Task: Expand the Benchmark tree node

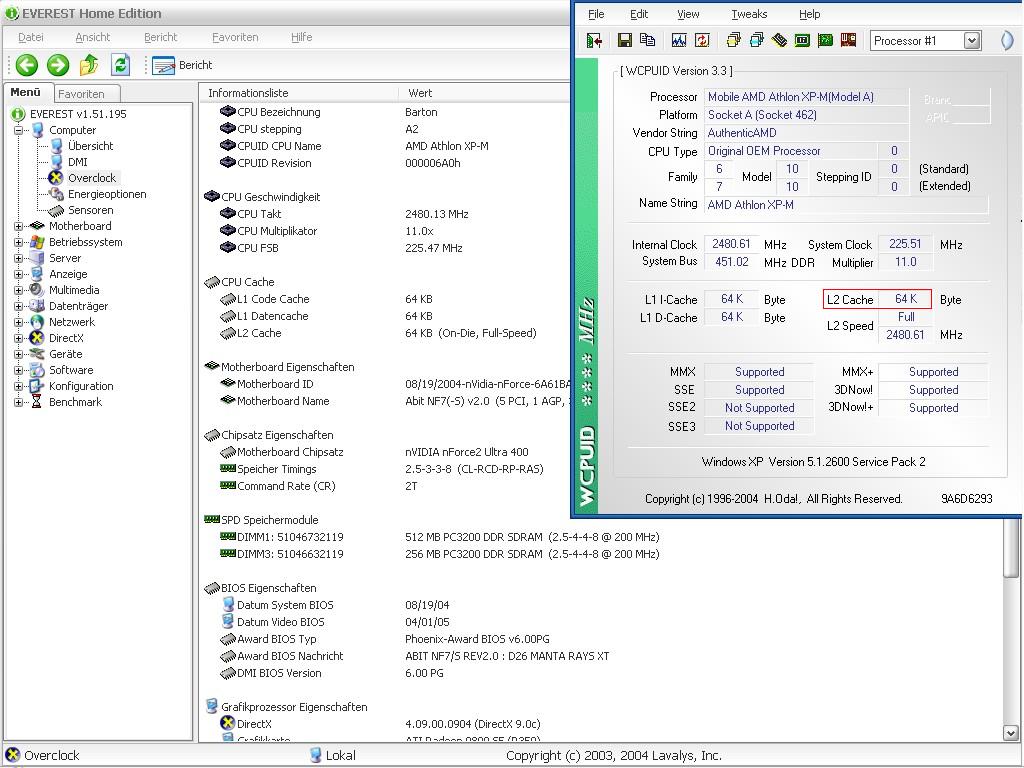Action: pos(18,402)
